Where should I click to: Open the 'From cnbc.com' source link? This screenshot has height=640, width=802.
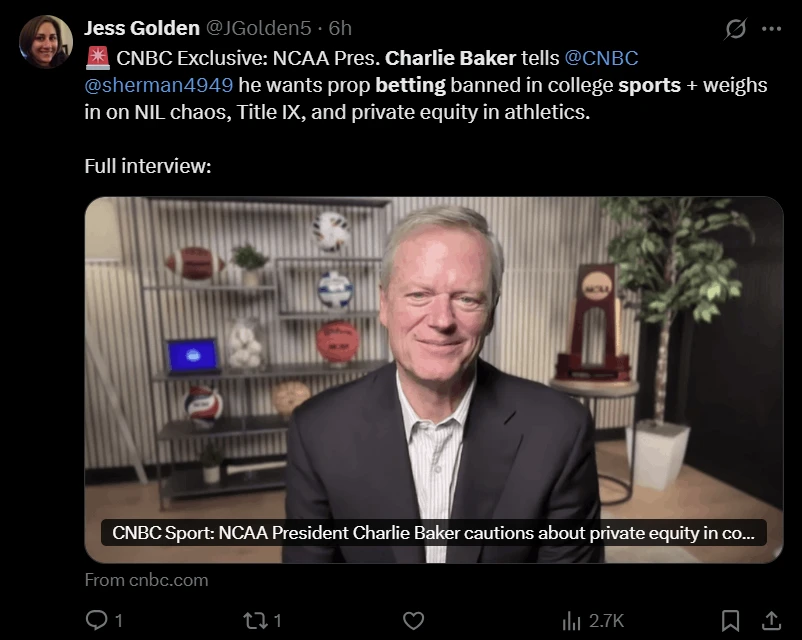pos(146,579)
